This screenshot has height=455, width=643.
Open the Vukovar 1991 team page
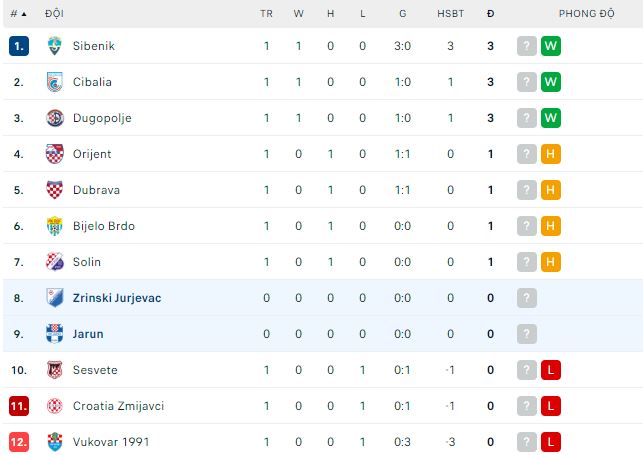click(x=110, y=442)
